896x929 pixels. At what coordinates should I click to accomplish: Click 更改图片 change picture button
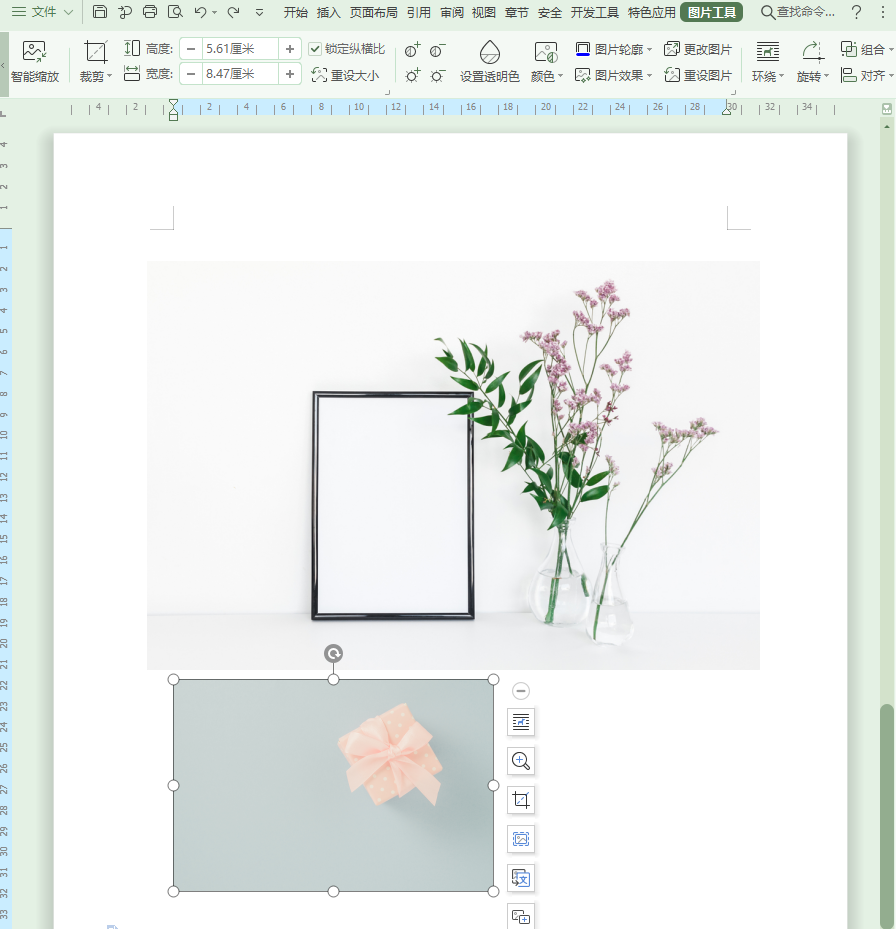(698, 49)
